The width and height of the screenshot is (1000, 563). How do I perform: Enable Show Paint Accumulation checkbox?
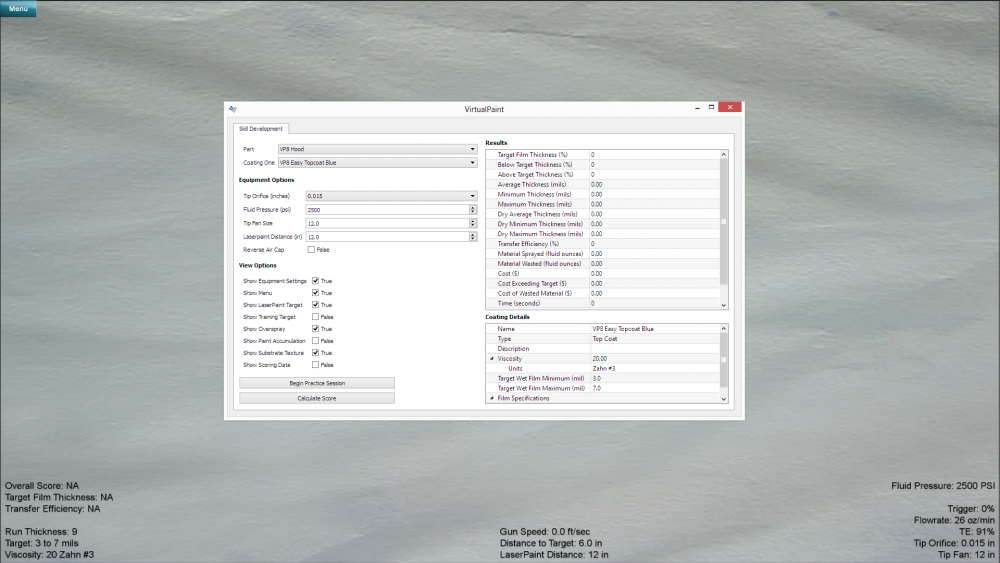[315, 341]
